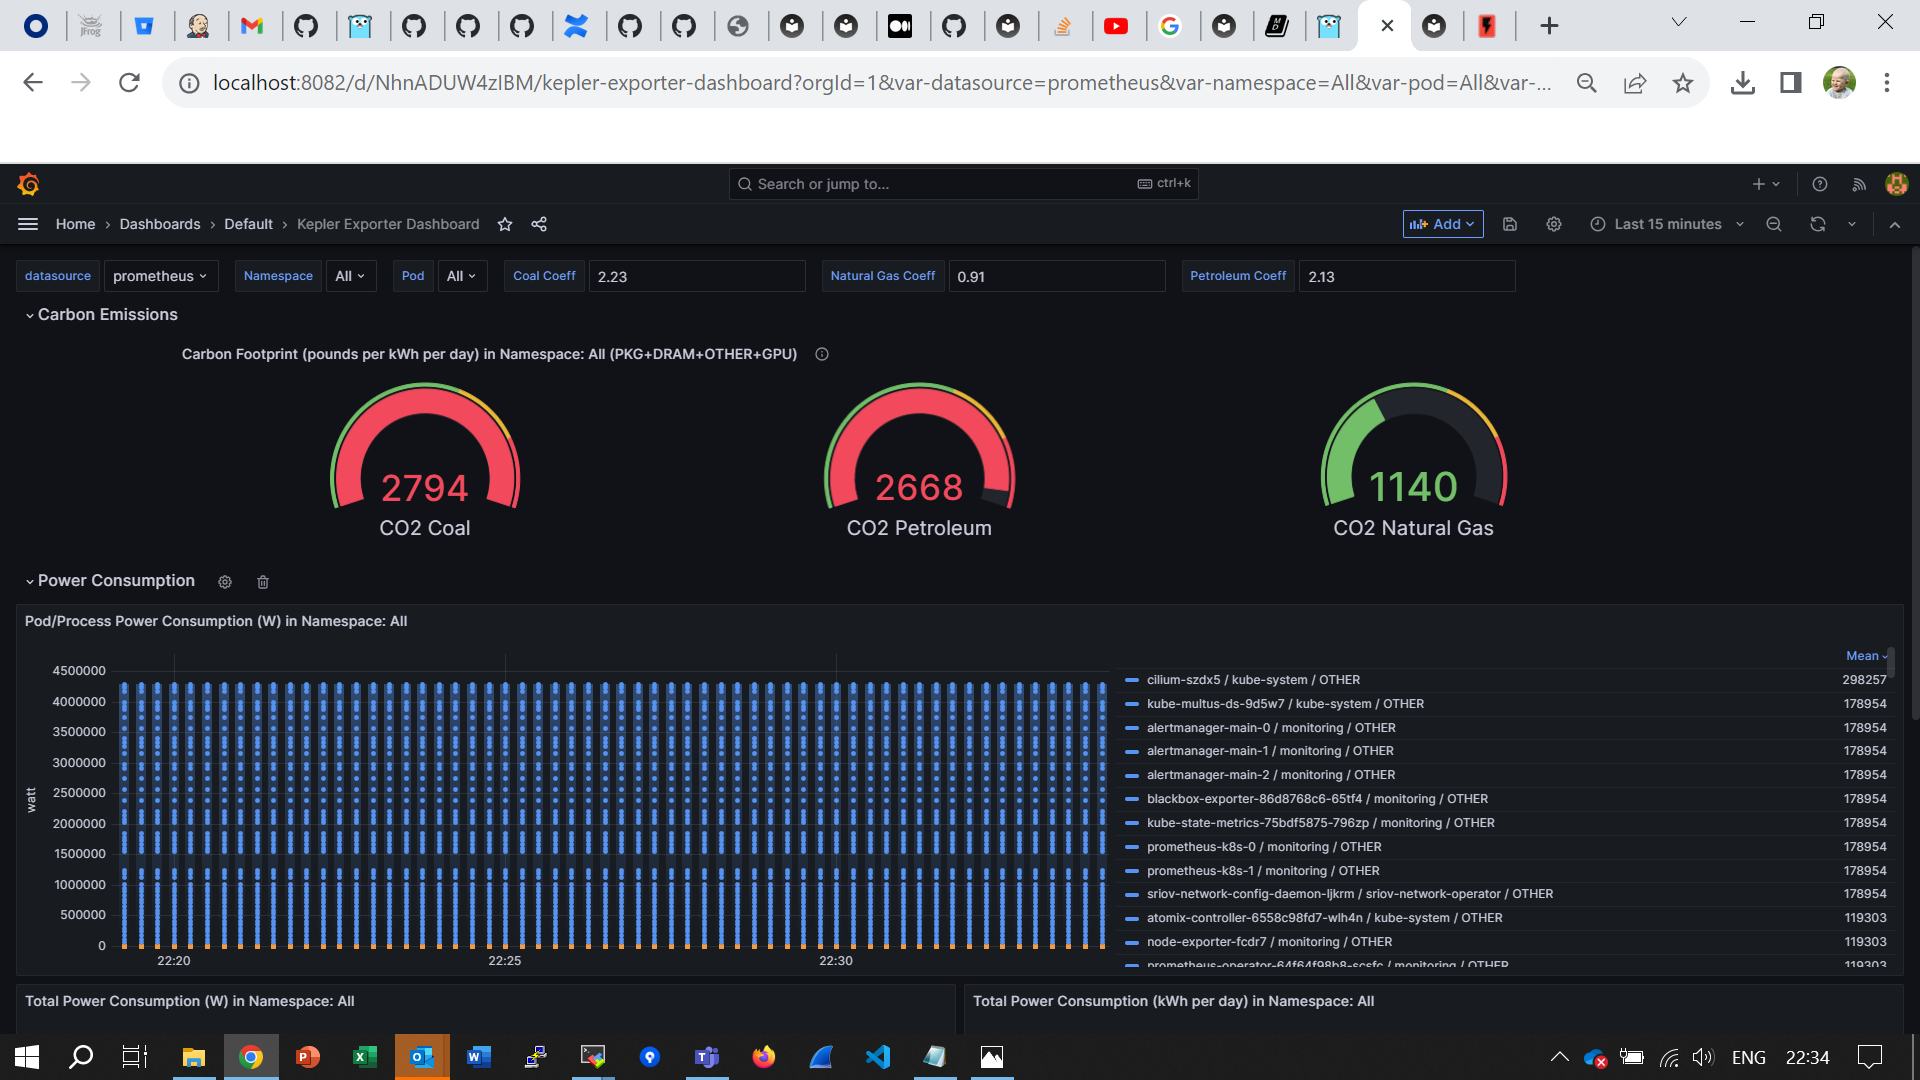The width and height of the screenshot is (1920, 1080).
Task: Open dashboard settings gear icon
Action: click(x=1554, y=224)
